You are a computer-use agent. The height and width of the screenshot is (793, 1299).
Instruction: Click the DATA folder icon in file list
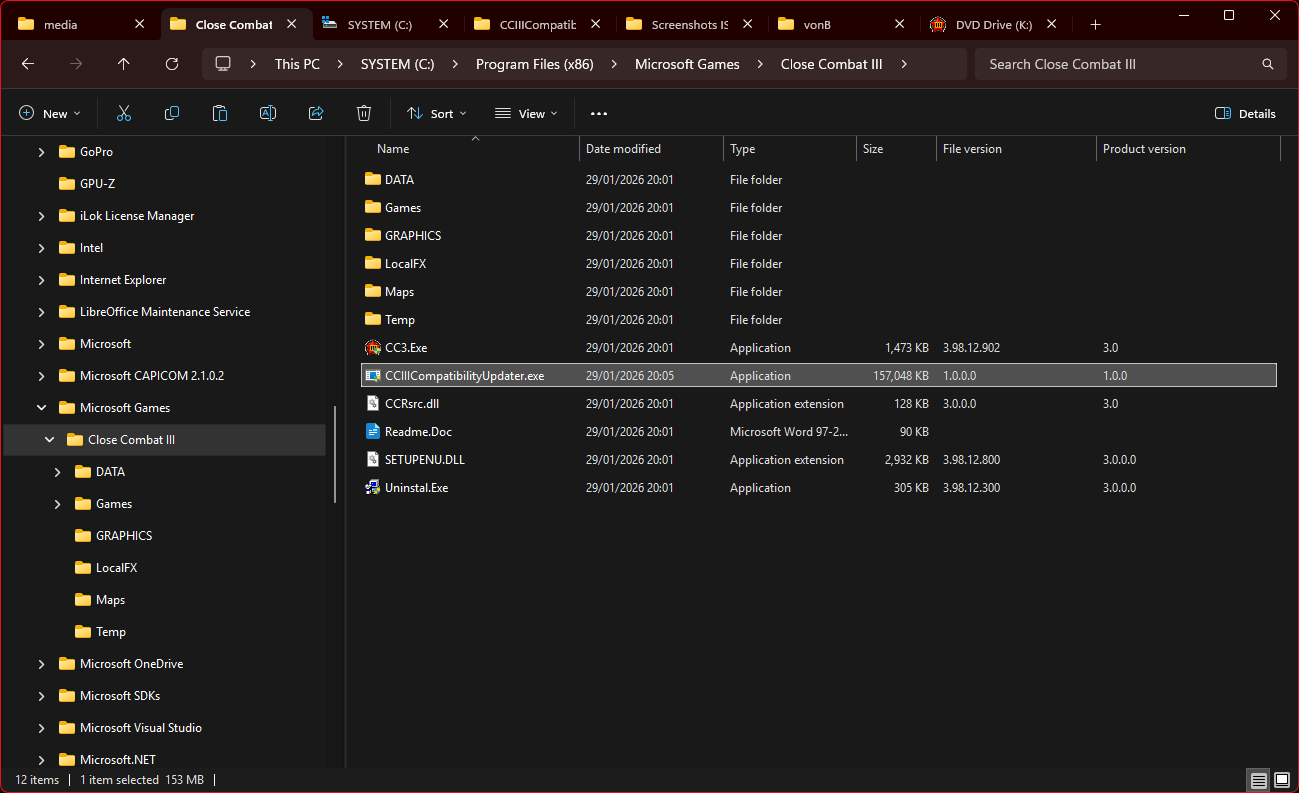coord(373,180)
